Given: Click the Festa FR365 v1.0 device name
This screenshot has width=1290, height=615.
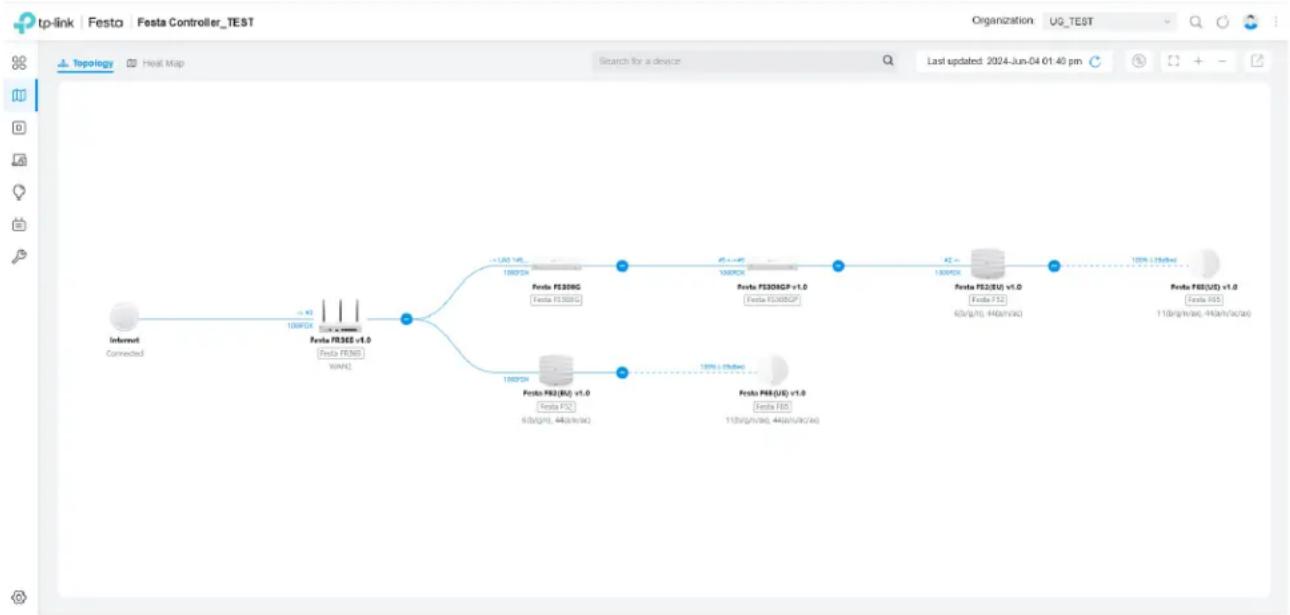Looking at the screenshot, I should [x=342, y=340].
